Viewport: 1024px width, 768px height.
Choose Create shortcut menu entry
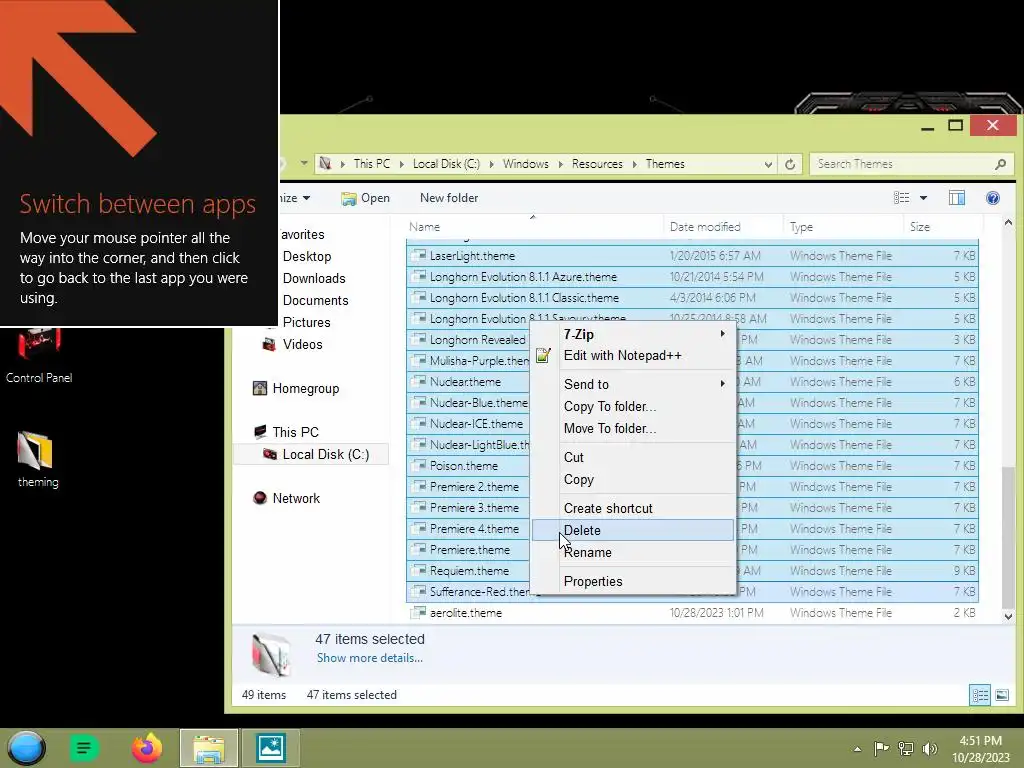632,508
